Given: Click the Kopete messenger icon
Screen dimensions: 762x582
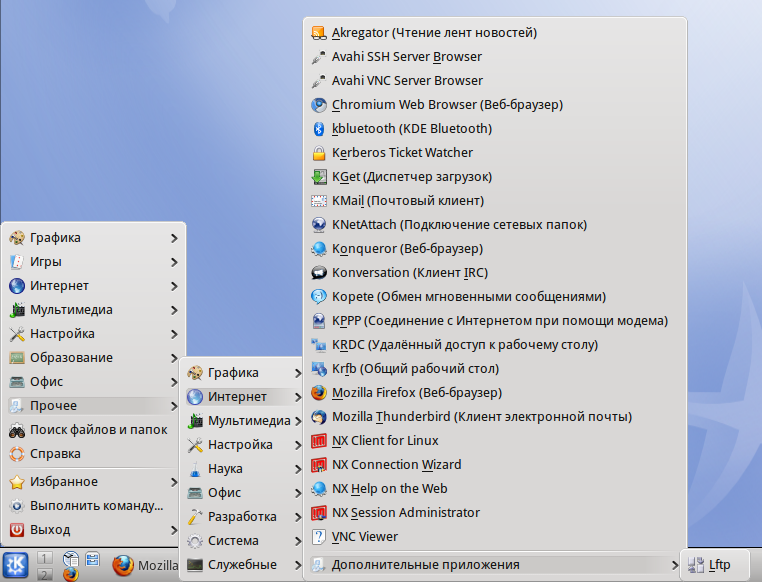Looking at the screenshot, I should coord(319,296).
